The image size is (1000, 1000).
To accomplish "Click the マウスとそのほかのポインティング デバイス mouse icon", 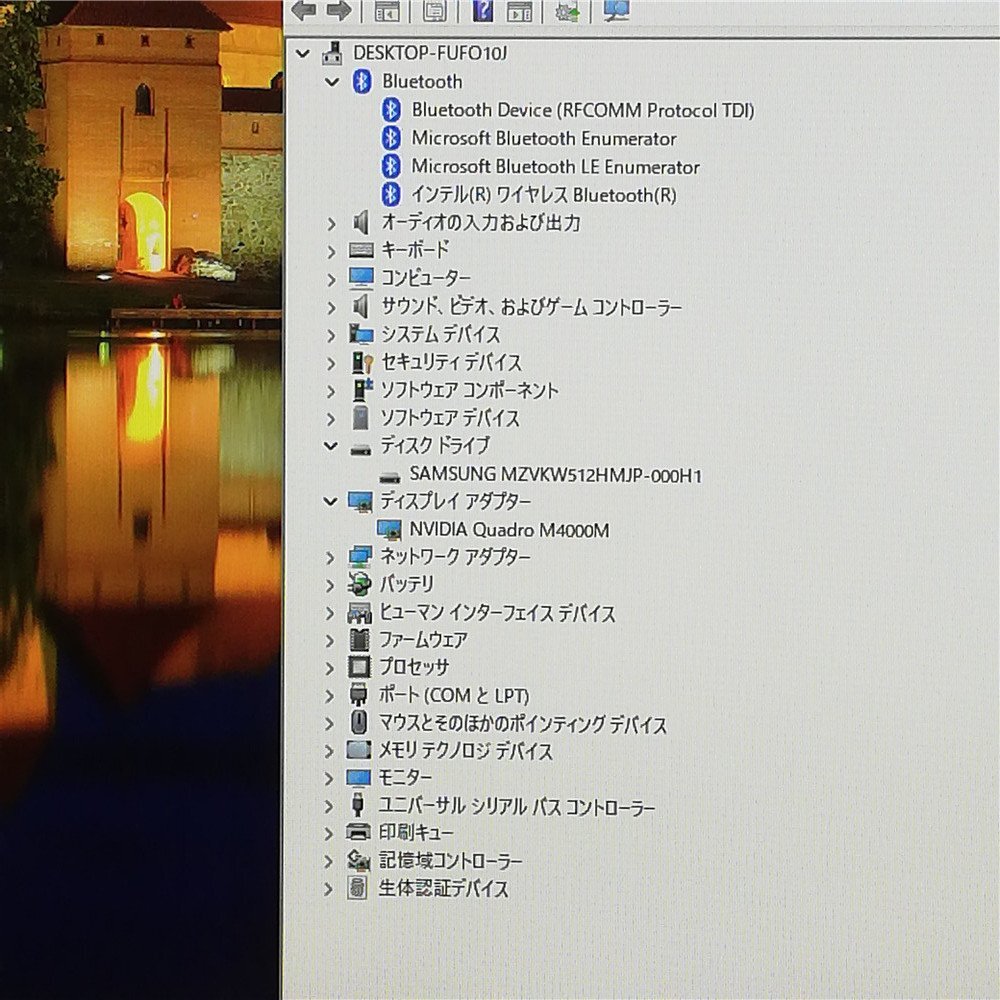I will (x=358, y=723).
